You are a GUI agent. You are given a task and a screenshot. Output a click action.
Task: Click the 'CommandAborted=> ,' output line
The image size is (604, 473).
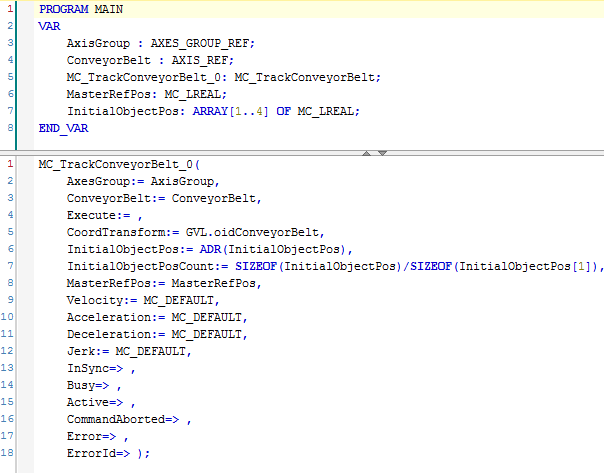129,419
